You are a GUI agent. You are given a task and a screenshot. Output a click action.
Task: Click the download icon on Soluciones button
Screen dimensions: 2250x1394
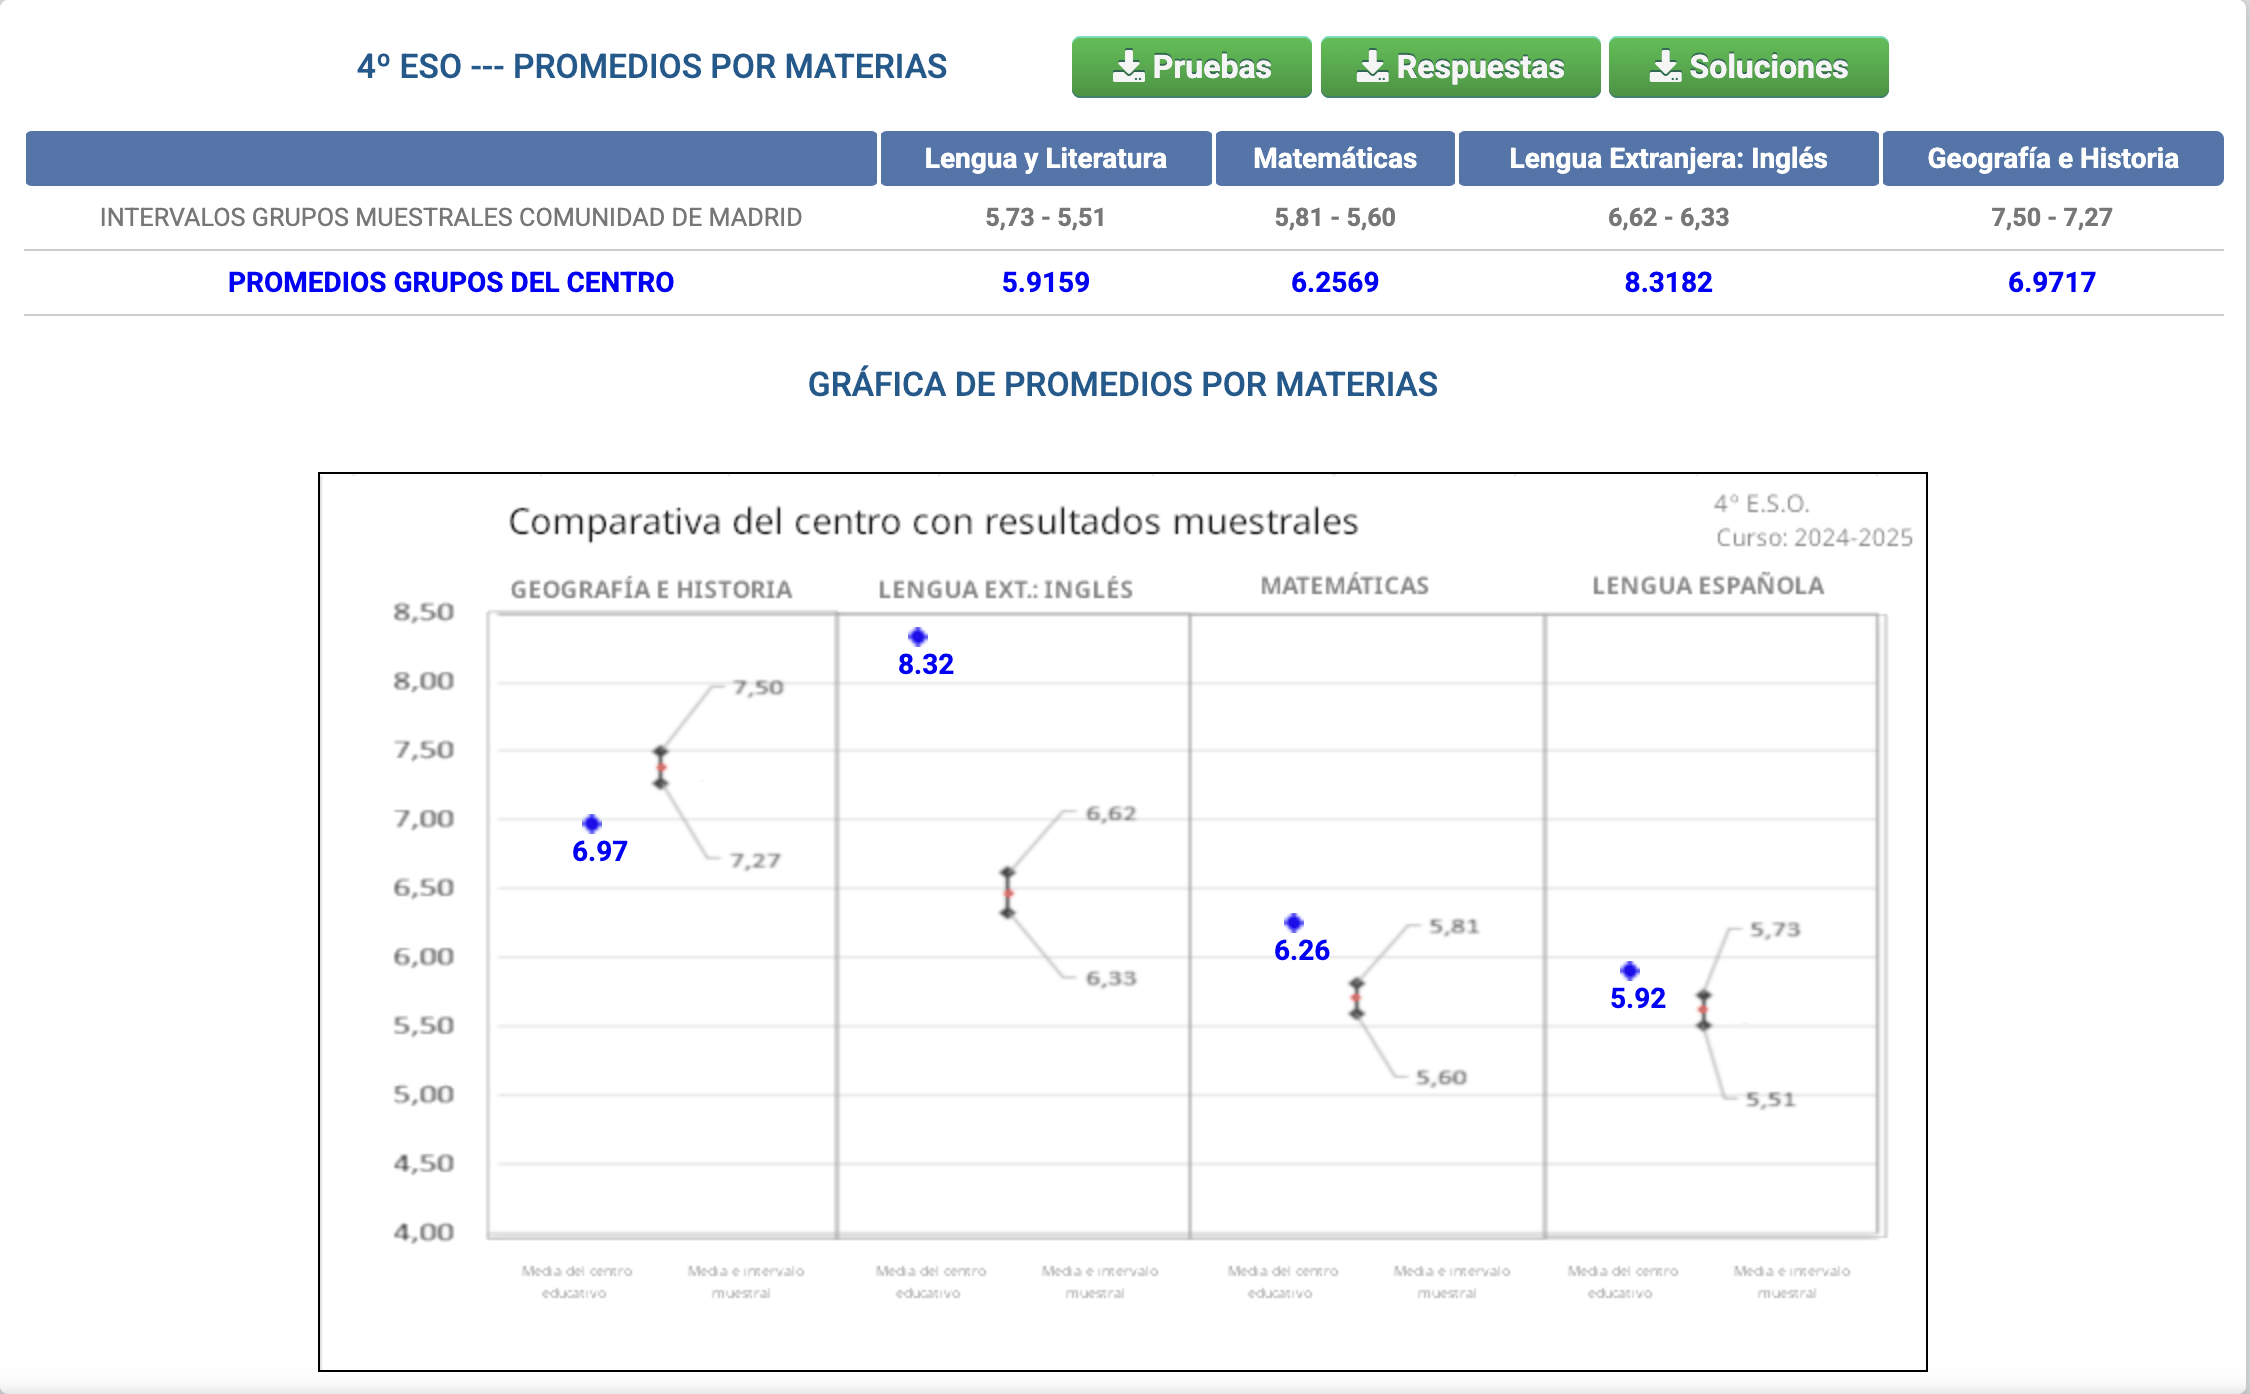(1665, 67)
